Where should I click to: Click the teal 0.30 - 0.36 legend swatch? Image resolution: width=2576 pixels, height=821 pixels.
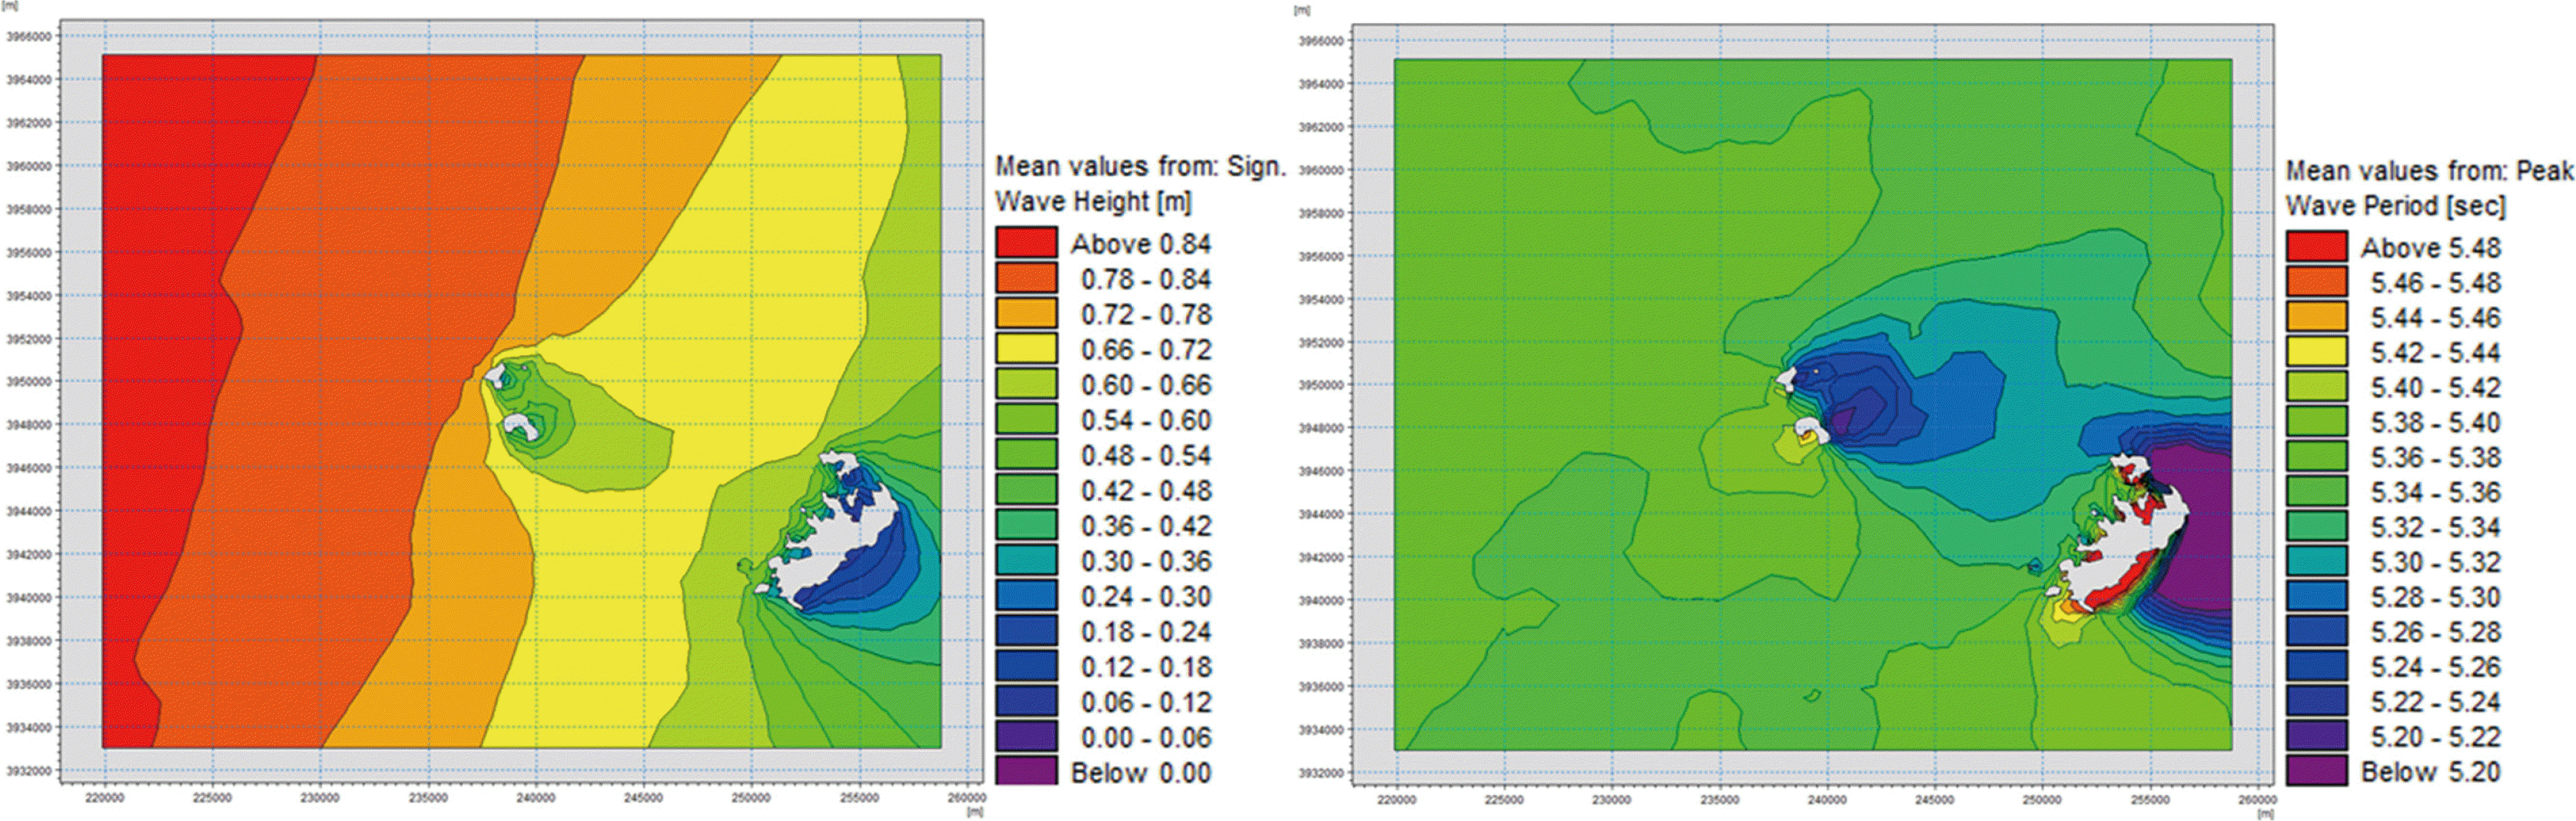[x=1026, y=560]
